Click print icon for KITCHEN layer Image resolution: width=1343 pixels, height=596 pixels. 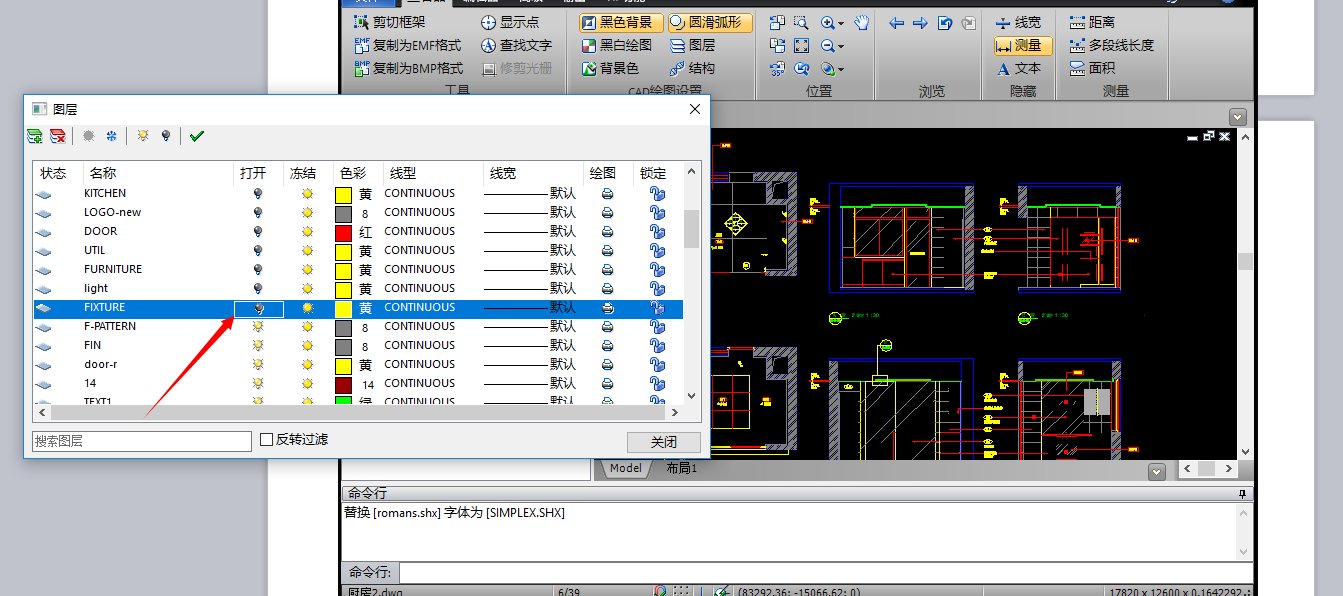pos(607,194)
